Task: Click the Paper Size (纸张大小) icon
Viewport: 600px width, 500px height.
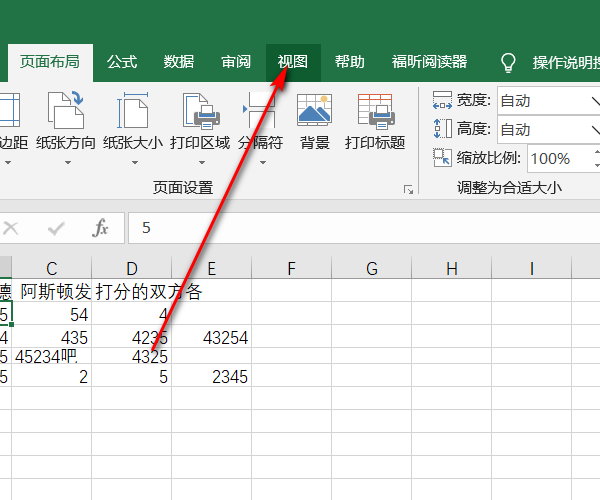Action: click(133, 110)
